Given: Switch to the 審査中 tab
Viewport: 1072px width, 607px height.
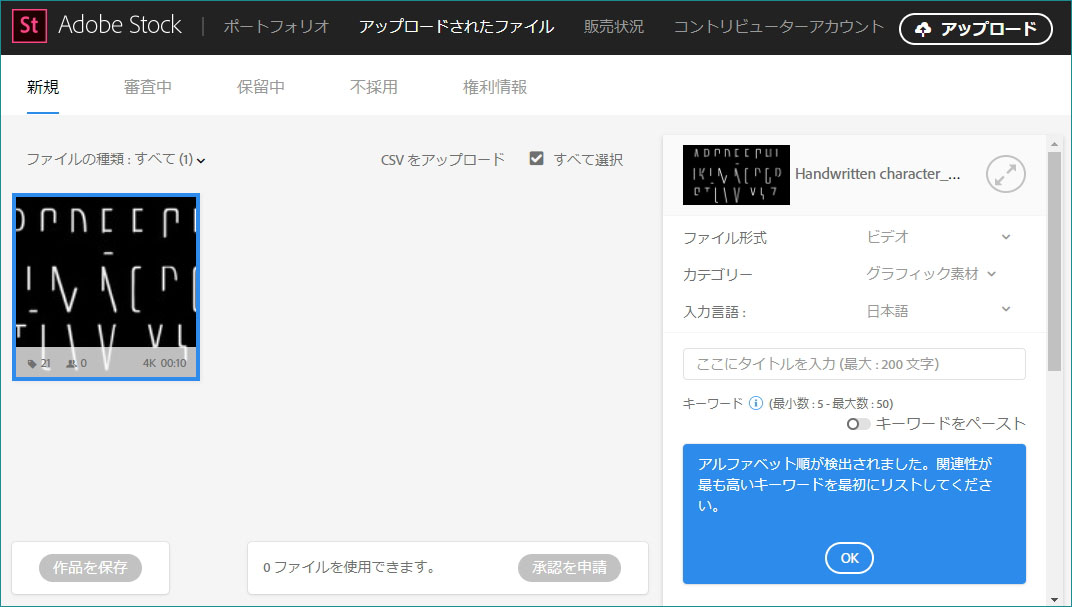Looking at the screenshot, I should point(148,87).
